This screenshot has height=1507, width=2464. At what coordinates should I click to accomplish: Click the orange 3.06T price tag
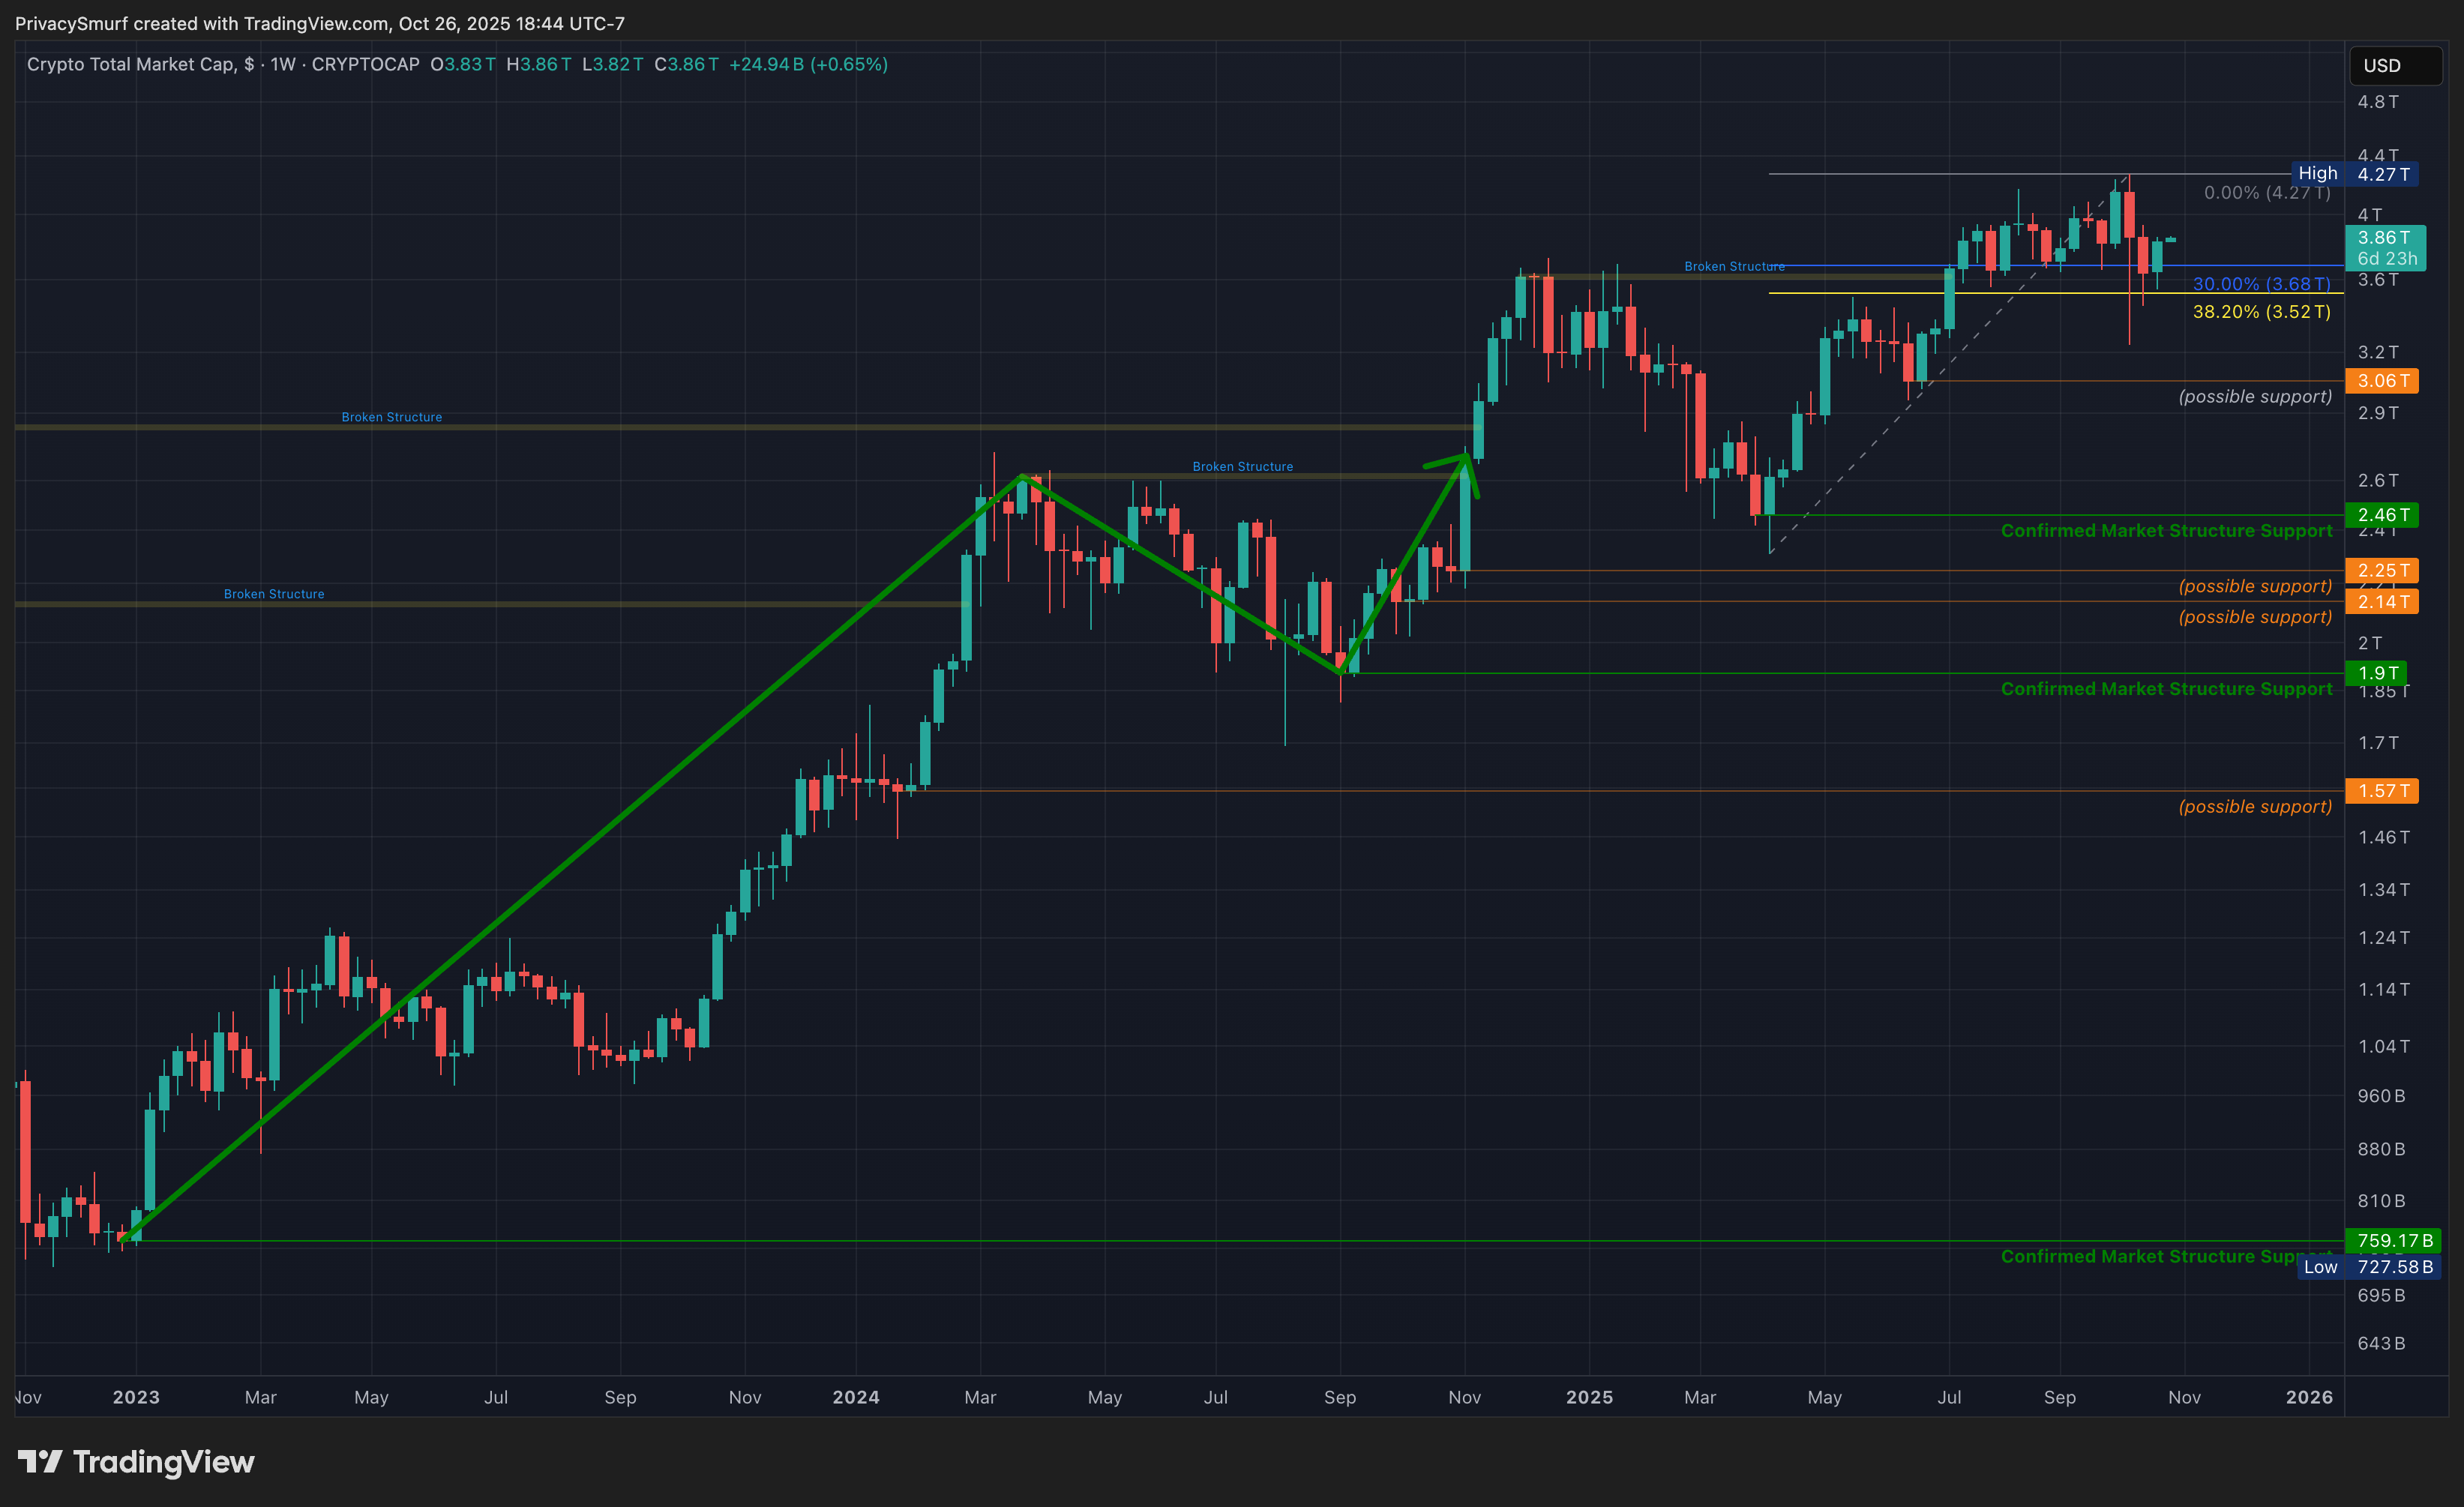point(2381,381)
